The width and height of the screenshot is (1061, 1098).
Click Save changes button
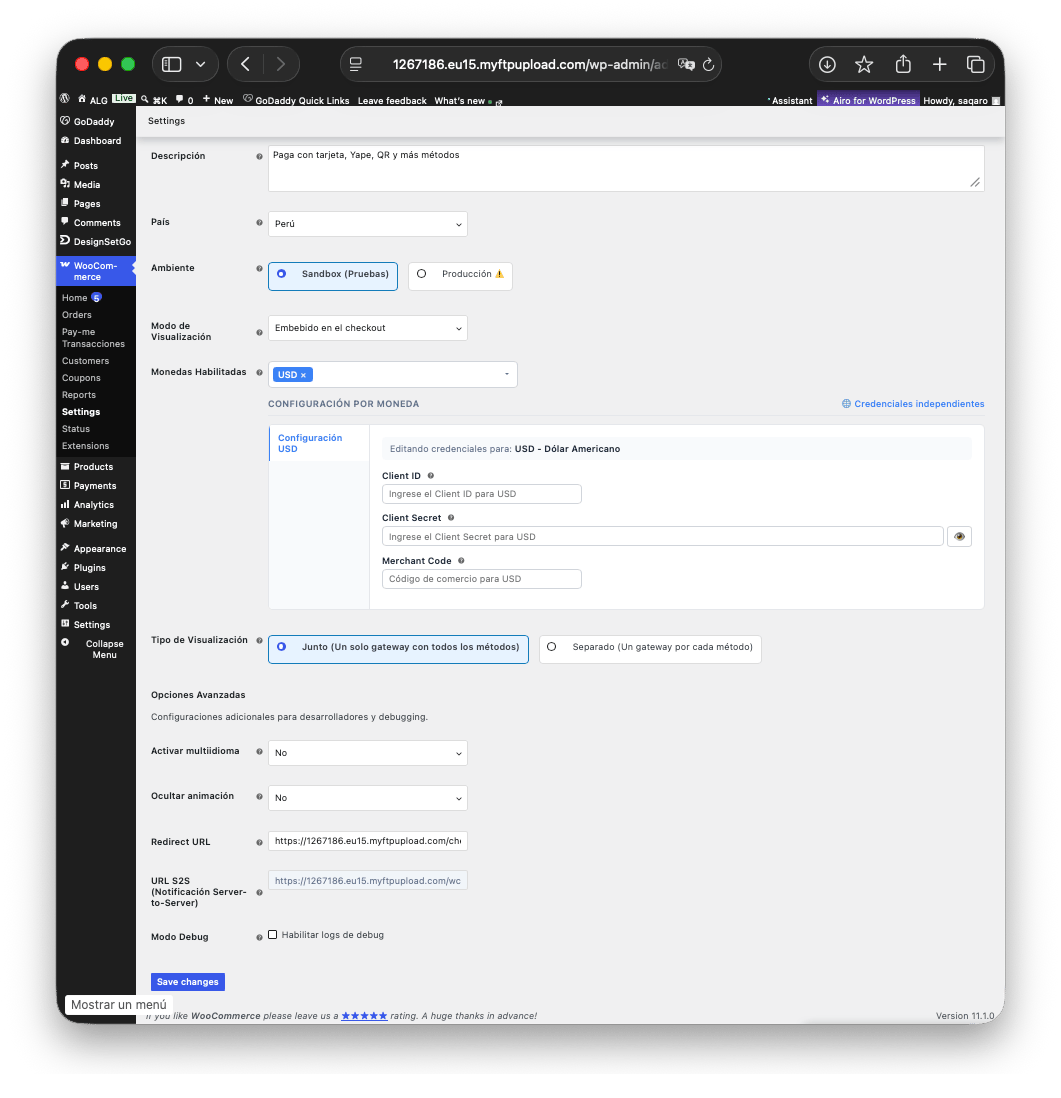pyautogui.click(x=188, y=982)
